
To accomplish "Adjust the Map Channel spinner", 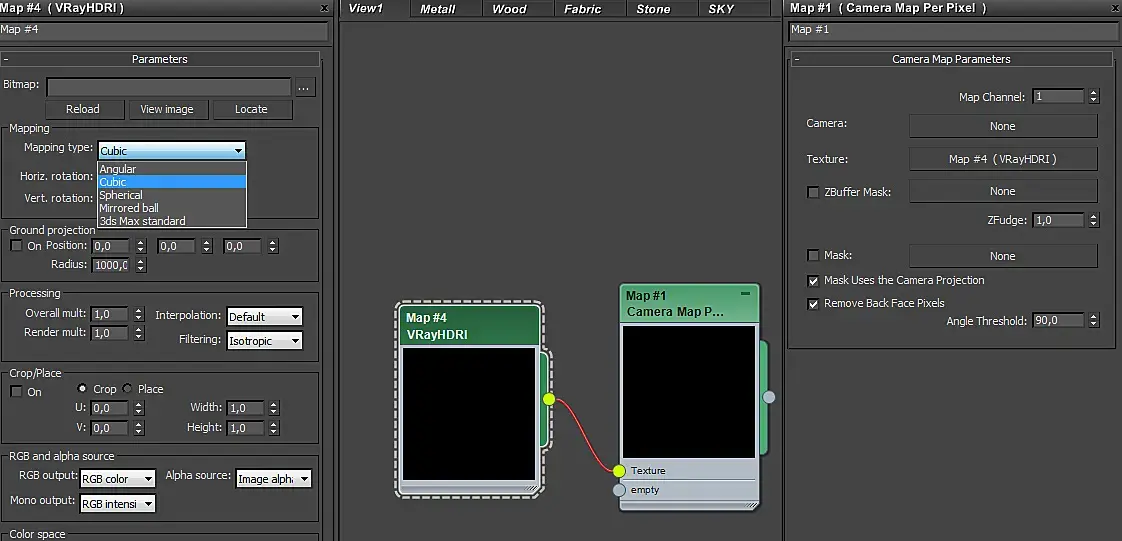I will pos(1093,97).
